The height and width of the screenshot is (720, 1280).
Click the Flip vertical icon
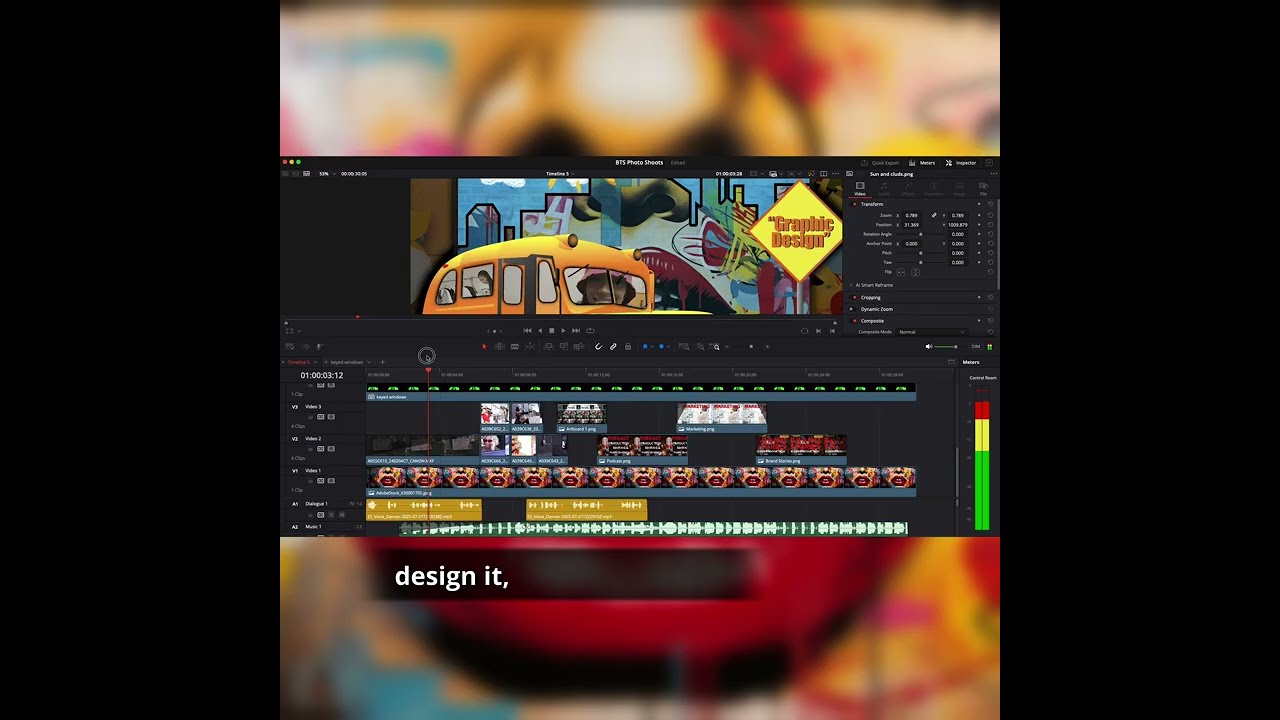[x=915, y=272]
